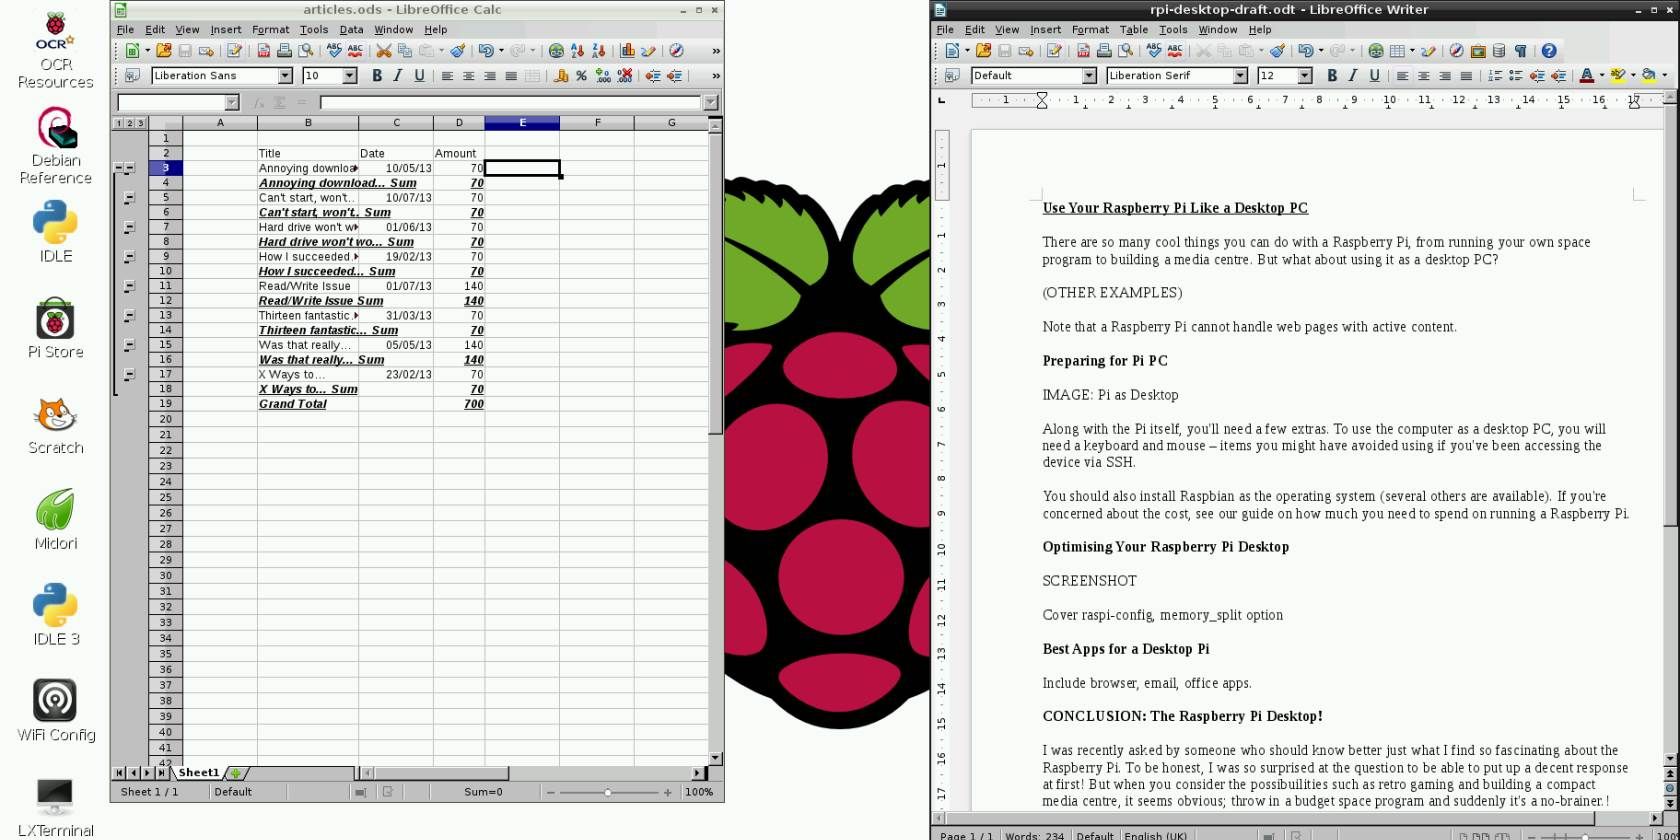Open the Table menu in Writer

[x=1133, y=30]
